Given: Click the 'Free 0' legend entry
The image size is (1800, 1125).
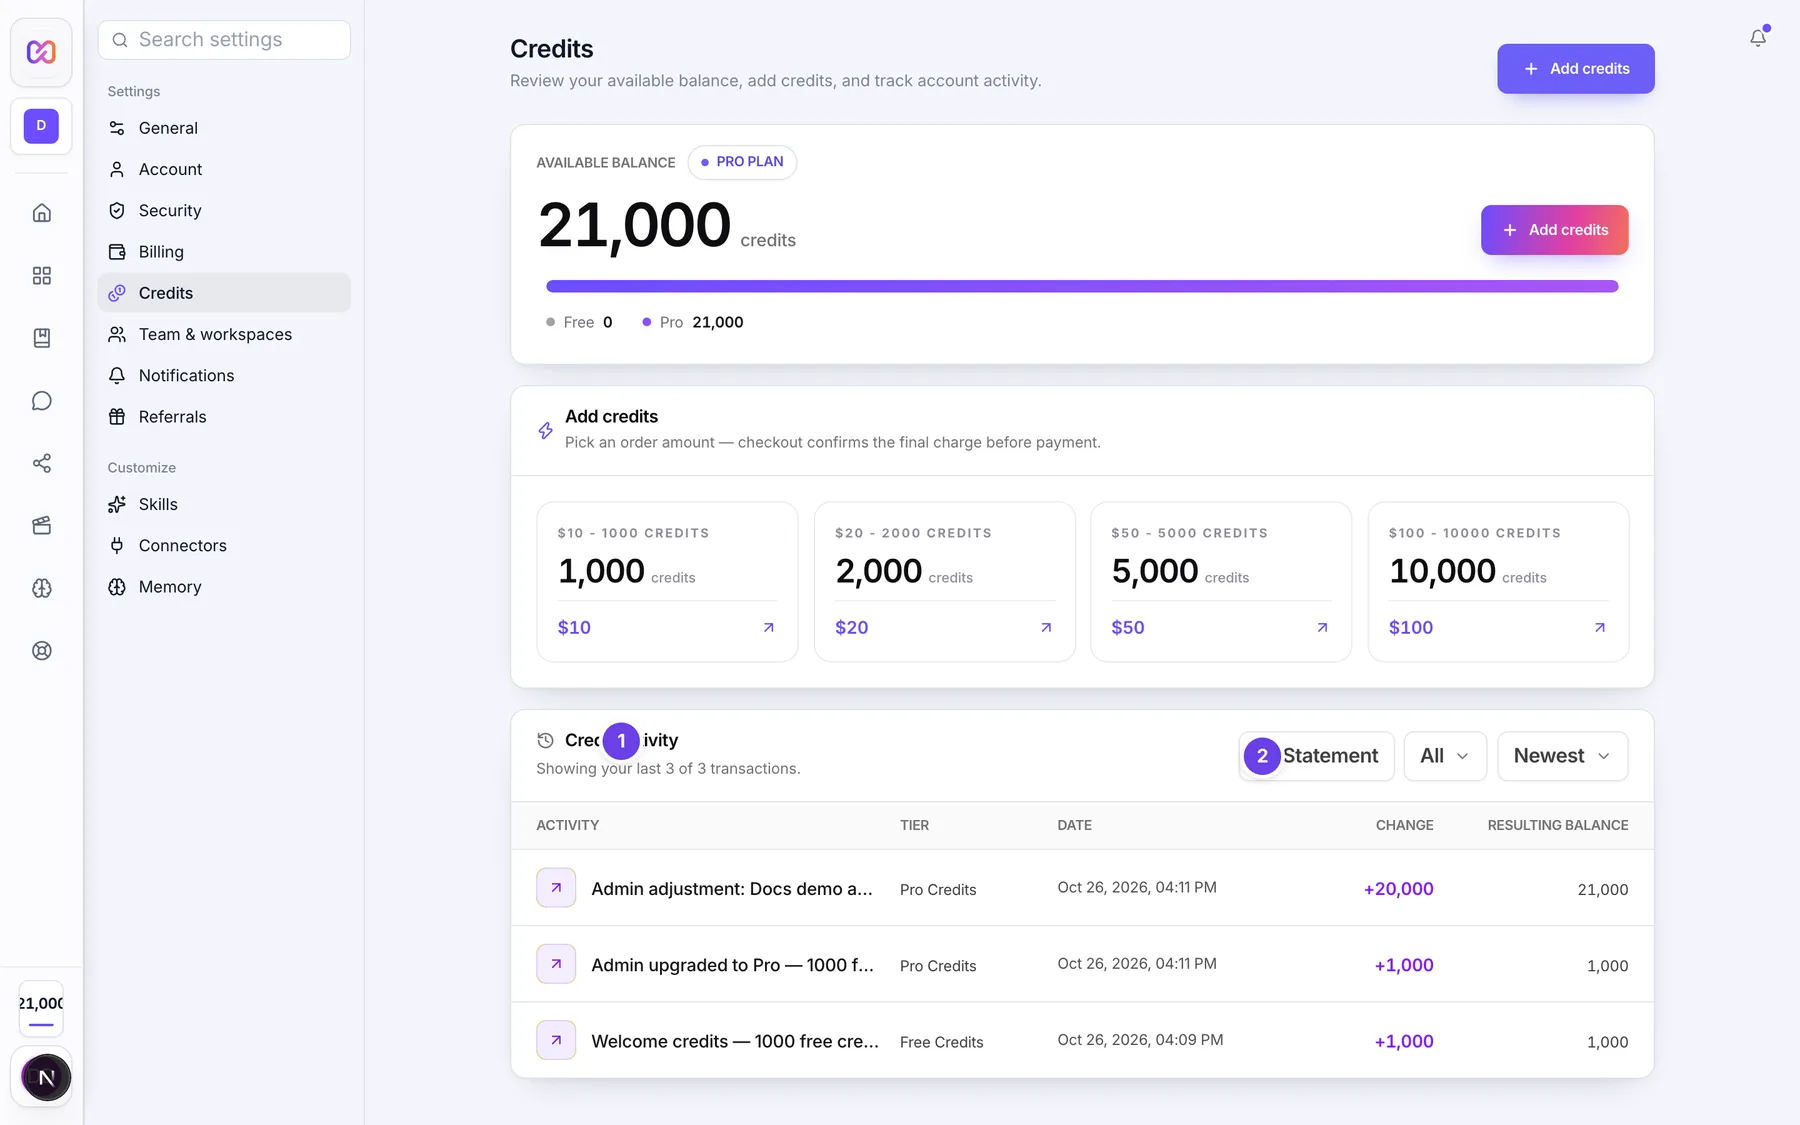Looking at the screenshot, I should tap(579, 322).
